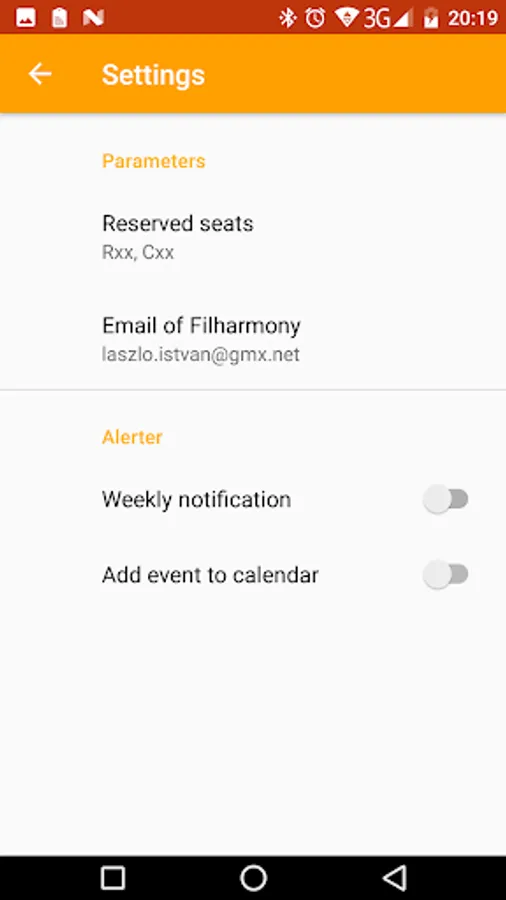Open Recent apps square button

click(113, 878)
